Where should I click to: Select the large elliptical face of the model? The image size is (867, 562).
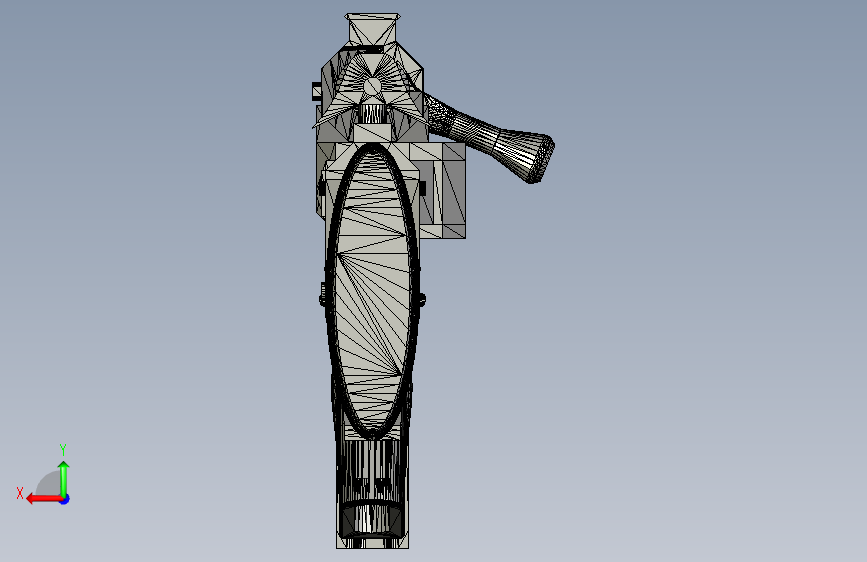373,290
